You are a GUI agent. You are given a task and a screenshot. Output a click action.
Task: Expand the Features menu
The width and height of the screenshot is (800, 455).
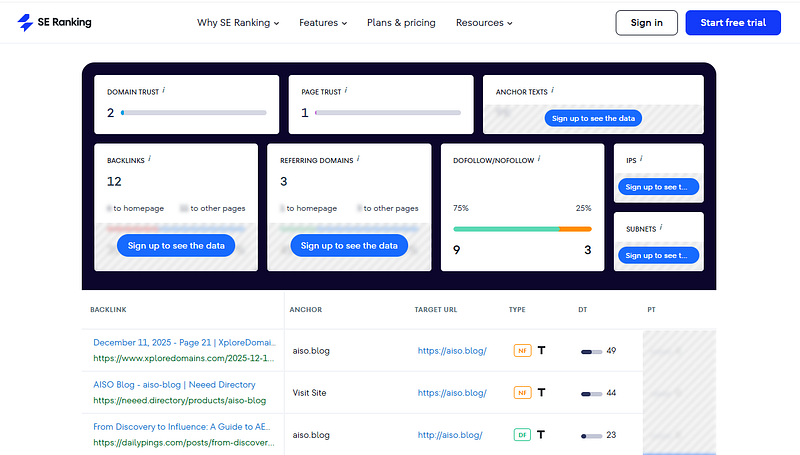point(323,23)
